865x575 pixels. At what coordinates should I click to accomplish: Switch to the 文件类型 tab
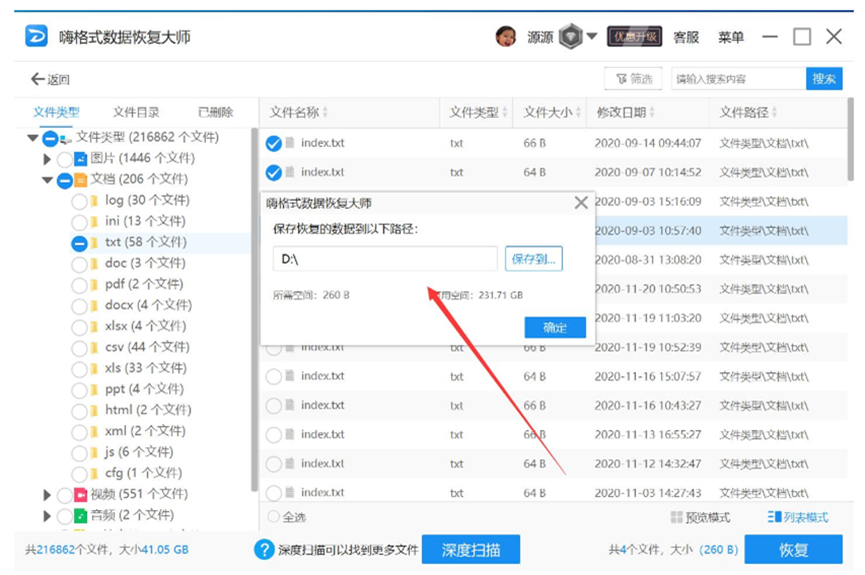tap(56, 113)
